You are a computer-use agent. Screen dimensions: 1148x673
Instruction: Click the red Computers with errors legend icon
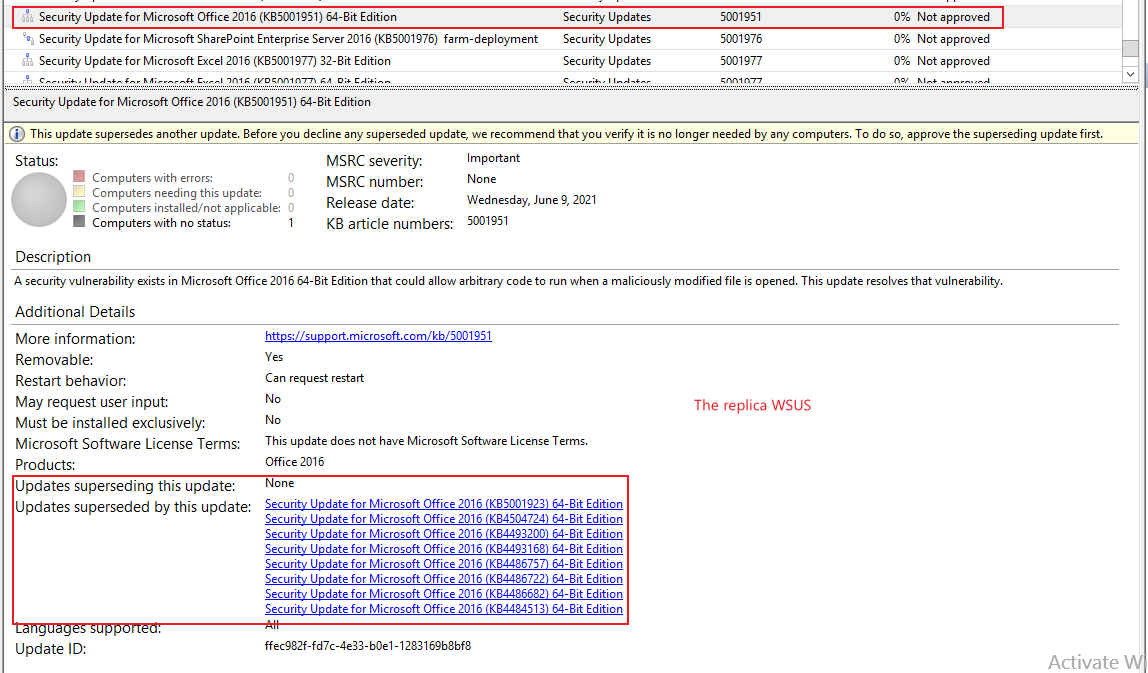[78, 176]
